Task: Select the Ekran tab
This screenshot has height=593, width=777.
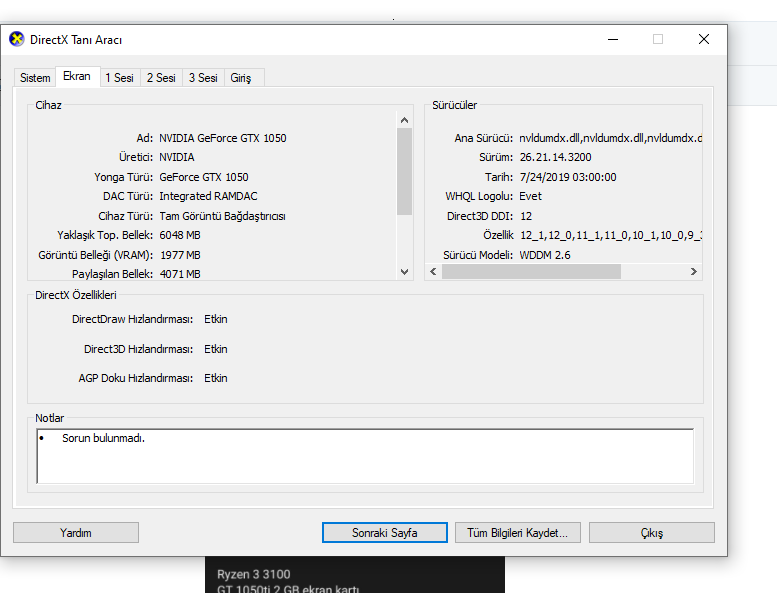Action: coord(77,76)
